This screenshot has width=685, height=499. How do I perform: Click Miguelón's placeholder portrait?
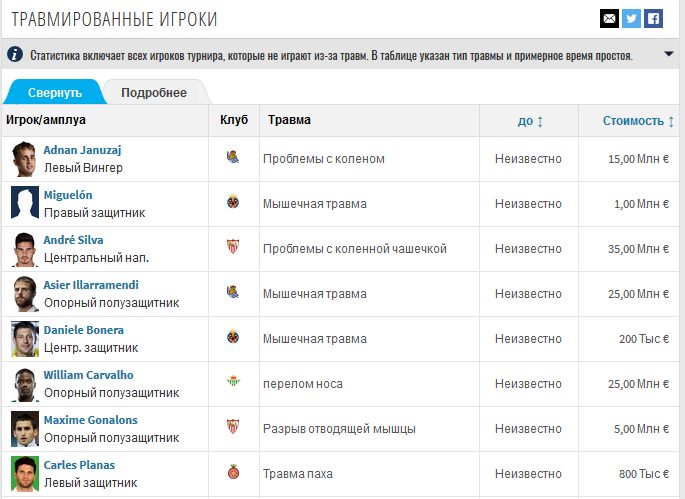[25, 203]
